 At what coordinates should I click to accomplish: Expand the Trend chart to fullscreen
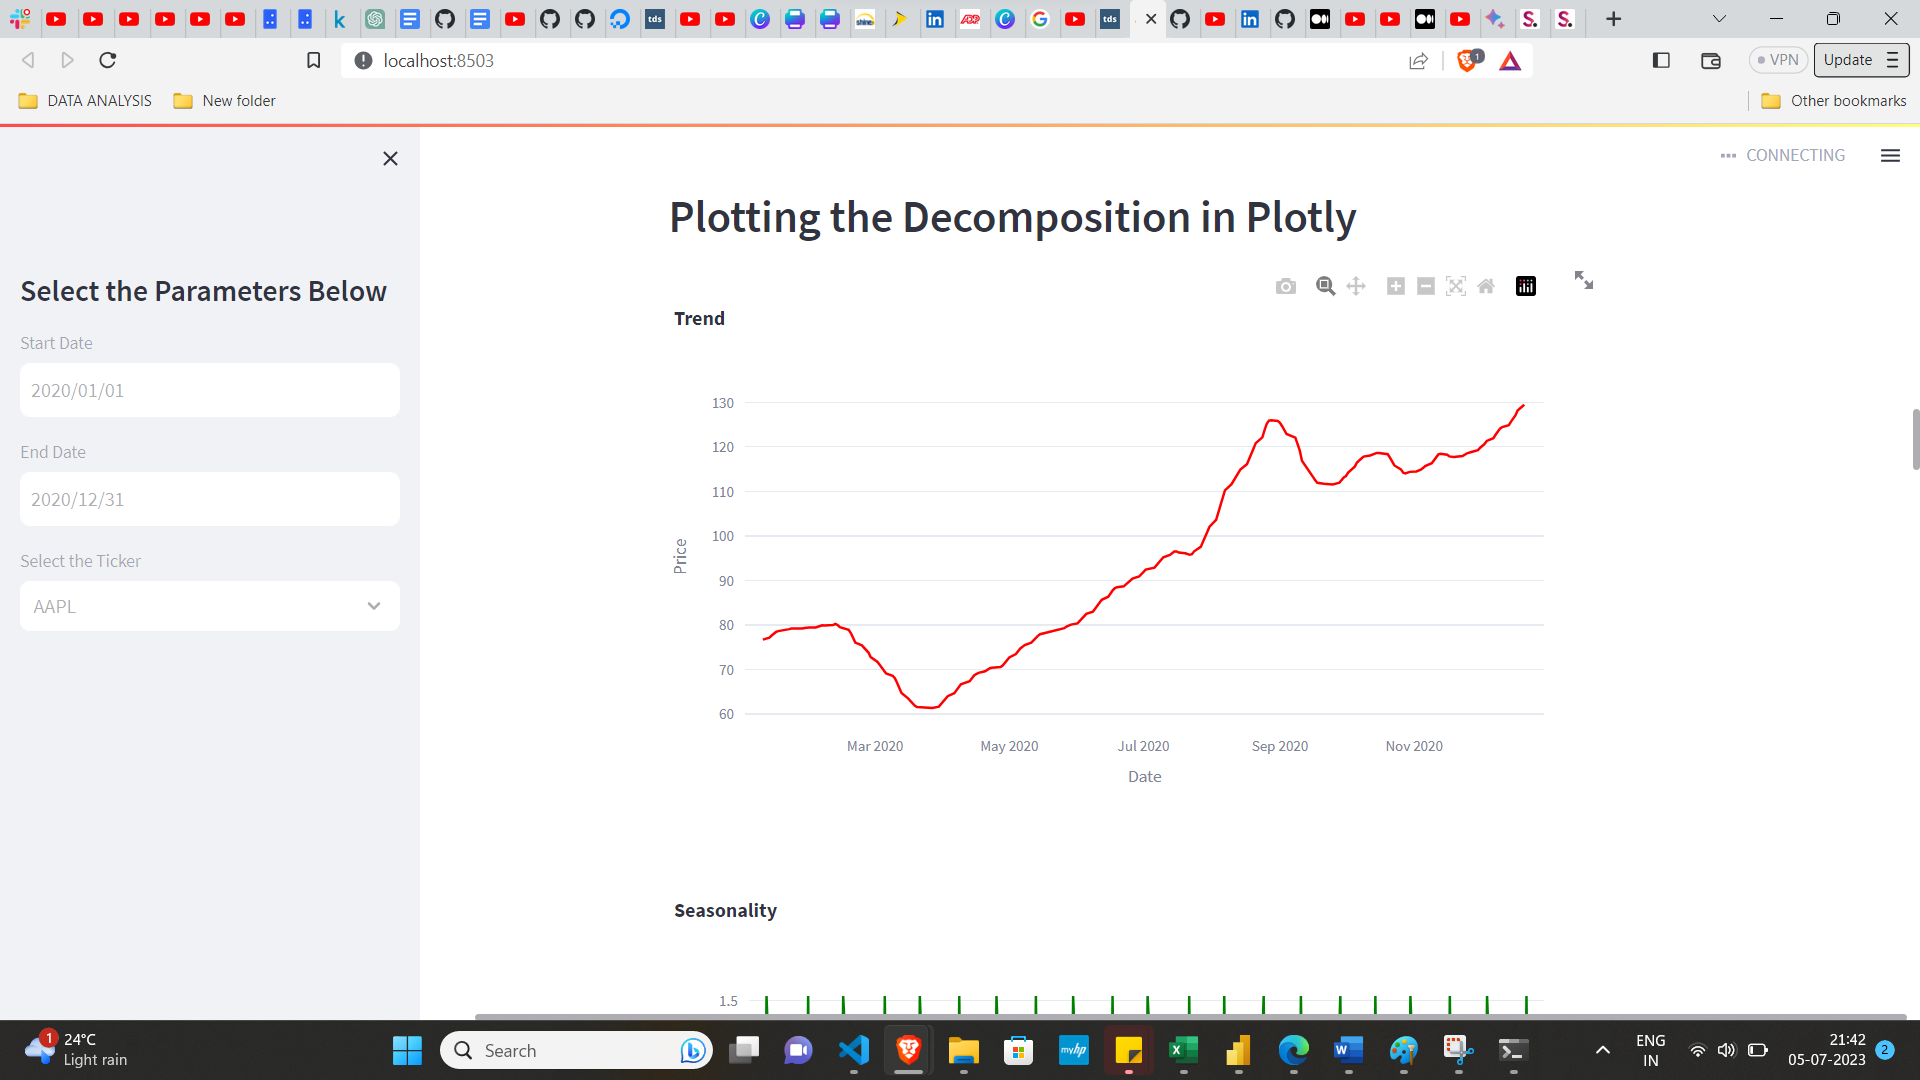pos(1584,281)
